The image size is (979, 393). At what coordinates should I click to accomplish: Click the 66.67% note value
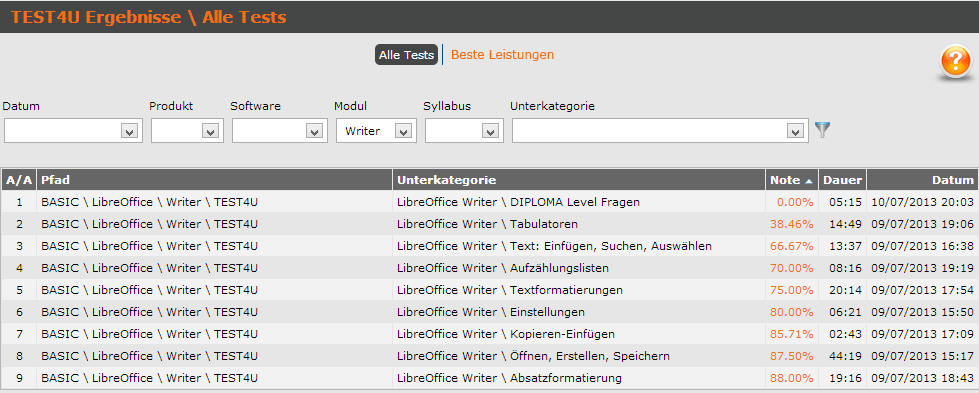(792, 246)
